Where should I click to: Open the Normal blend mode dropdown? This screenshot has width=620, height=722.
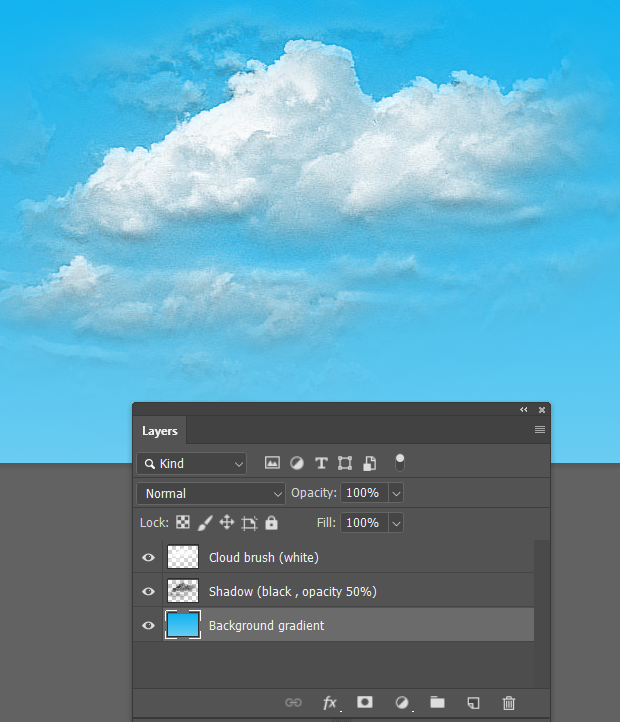(211, 494)
